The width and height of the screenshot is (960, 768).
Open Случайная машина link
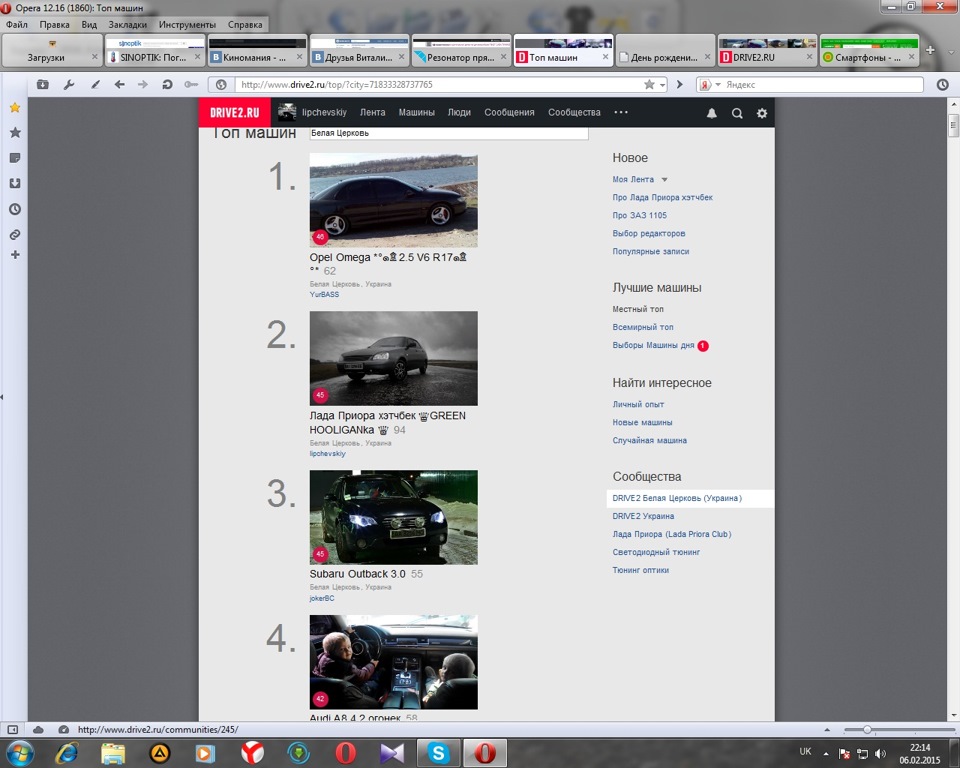click(650, 440)
